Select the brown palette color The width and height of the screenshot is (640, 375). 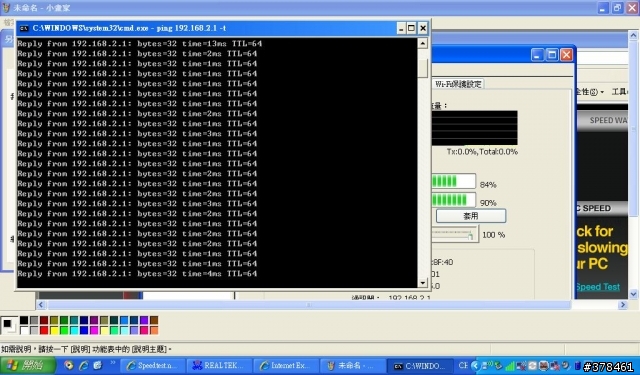pos(154,320)
